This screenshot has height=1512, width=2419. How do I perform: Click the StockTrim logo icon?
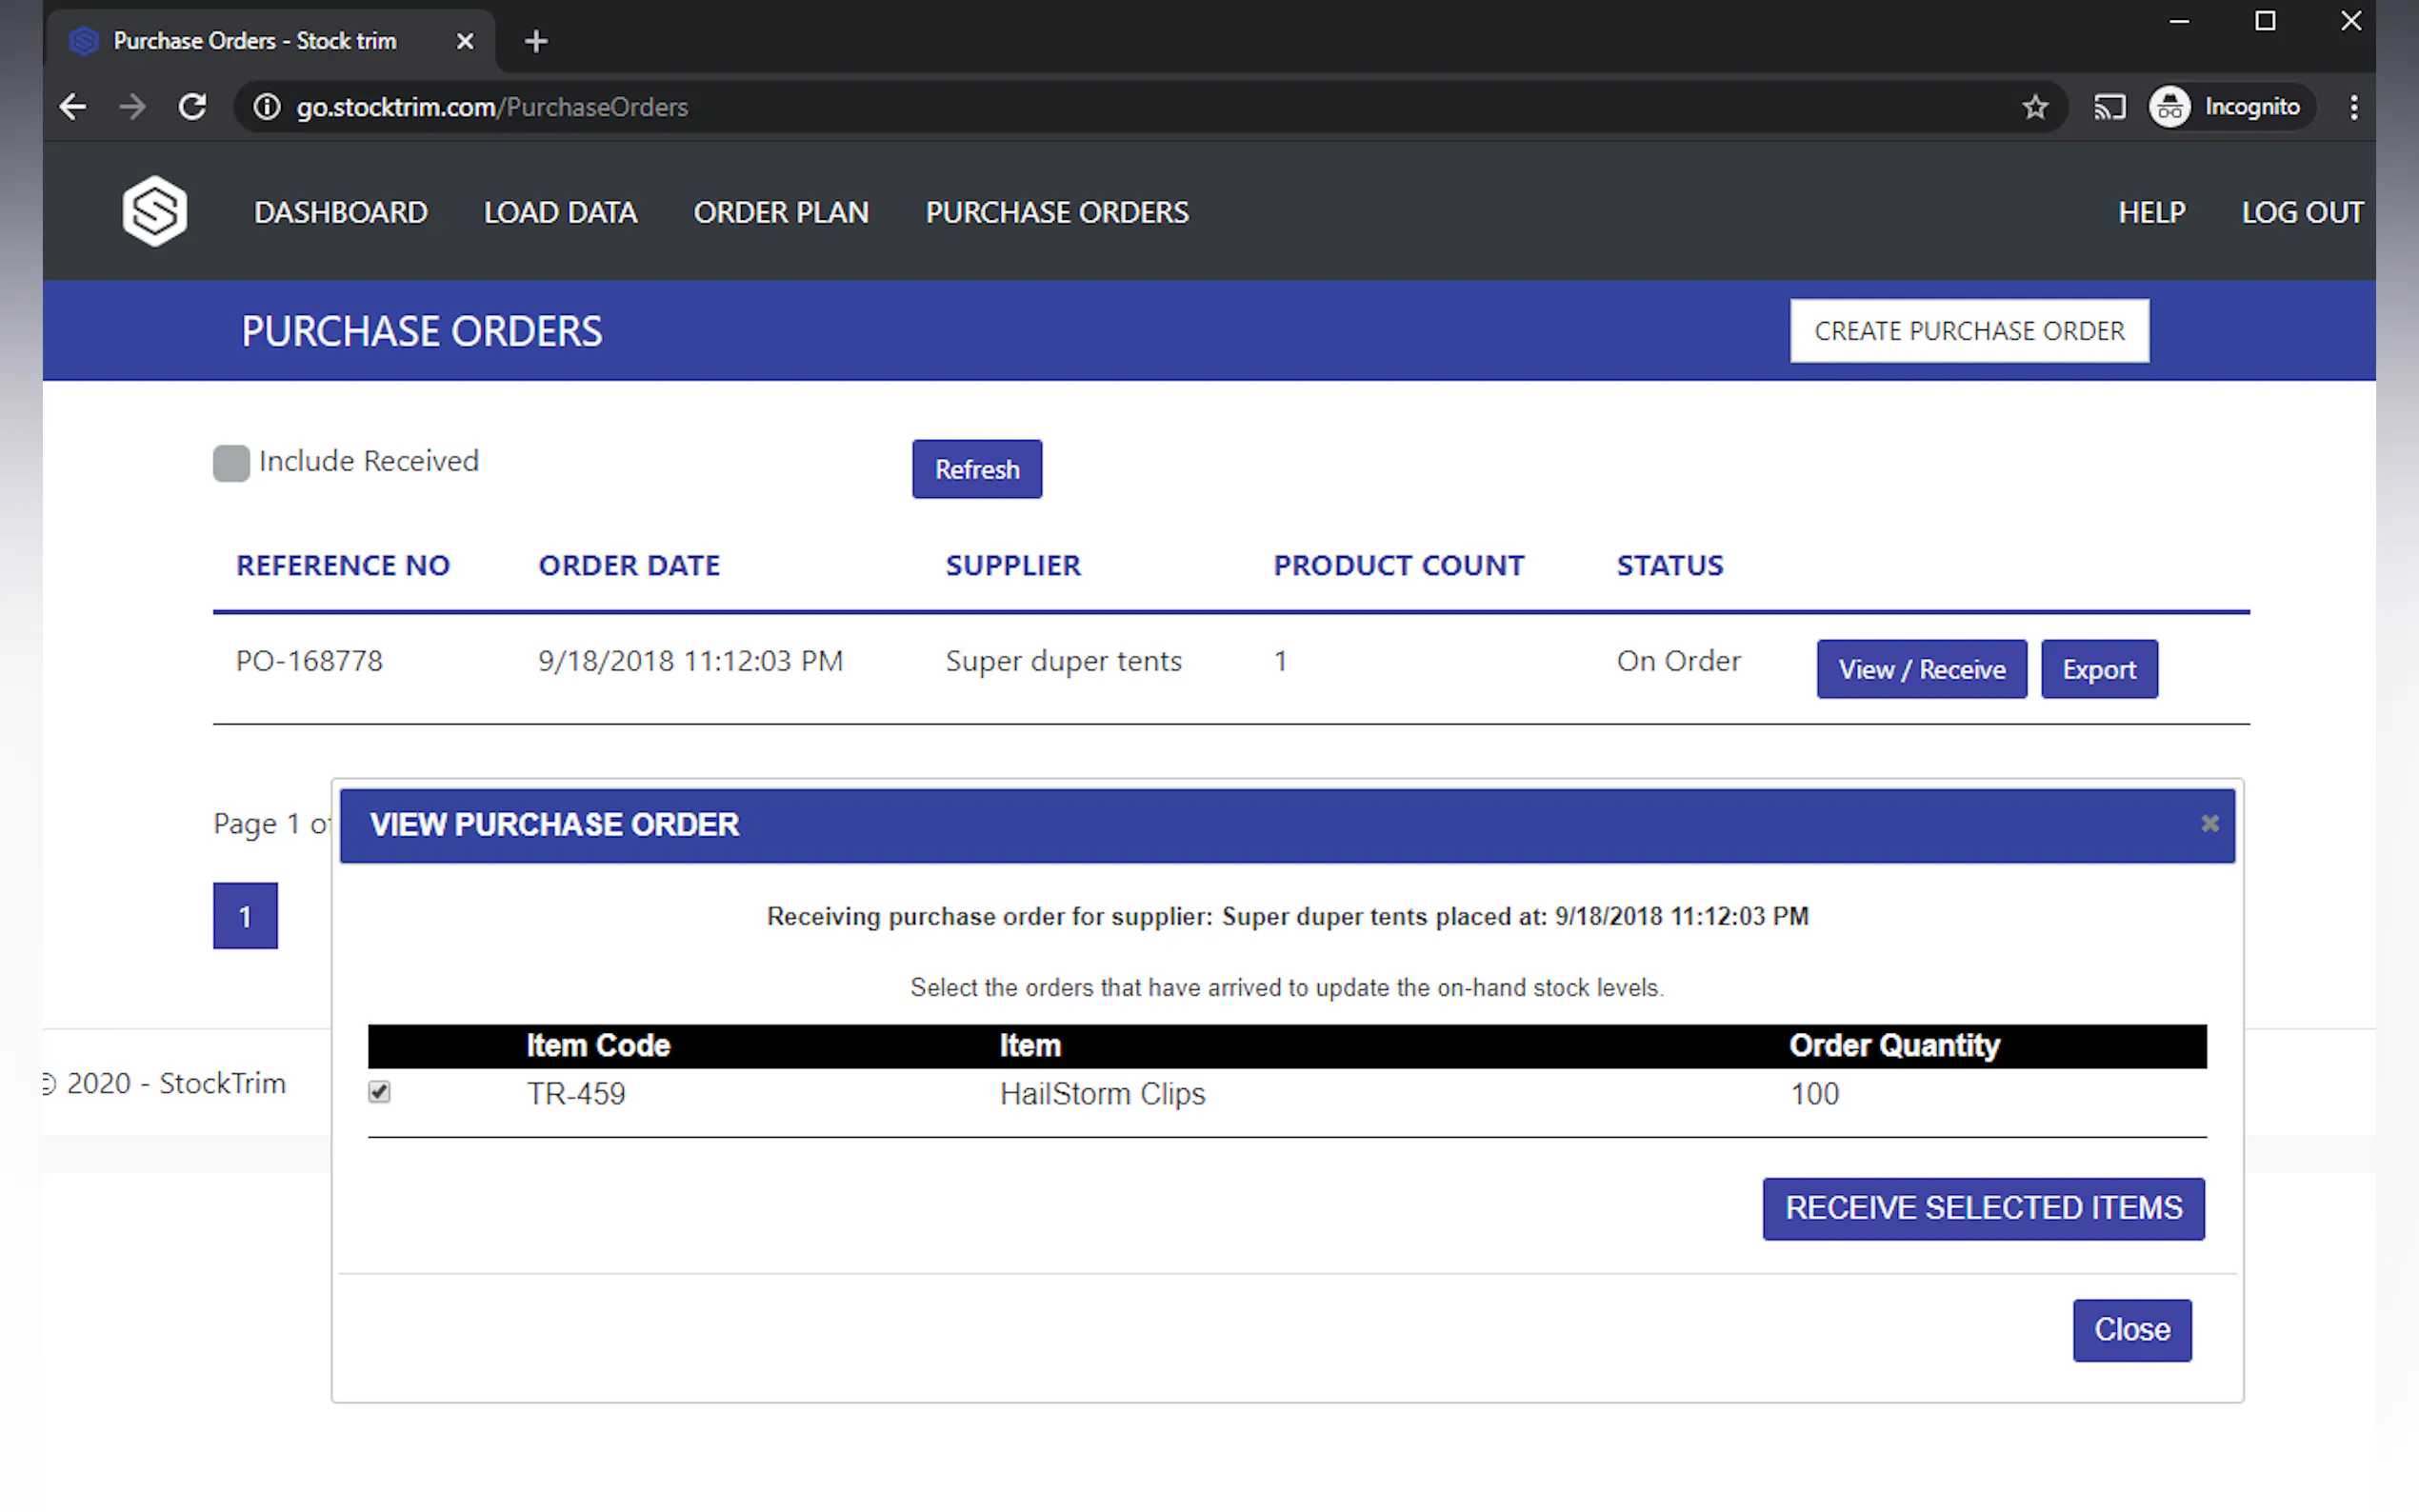(x=154, y=211)
